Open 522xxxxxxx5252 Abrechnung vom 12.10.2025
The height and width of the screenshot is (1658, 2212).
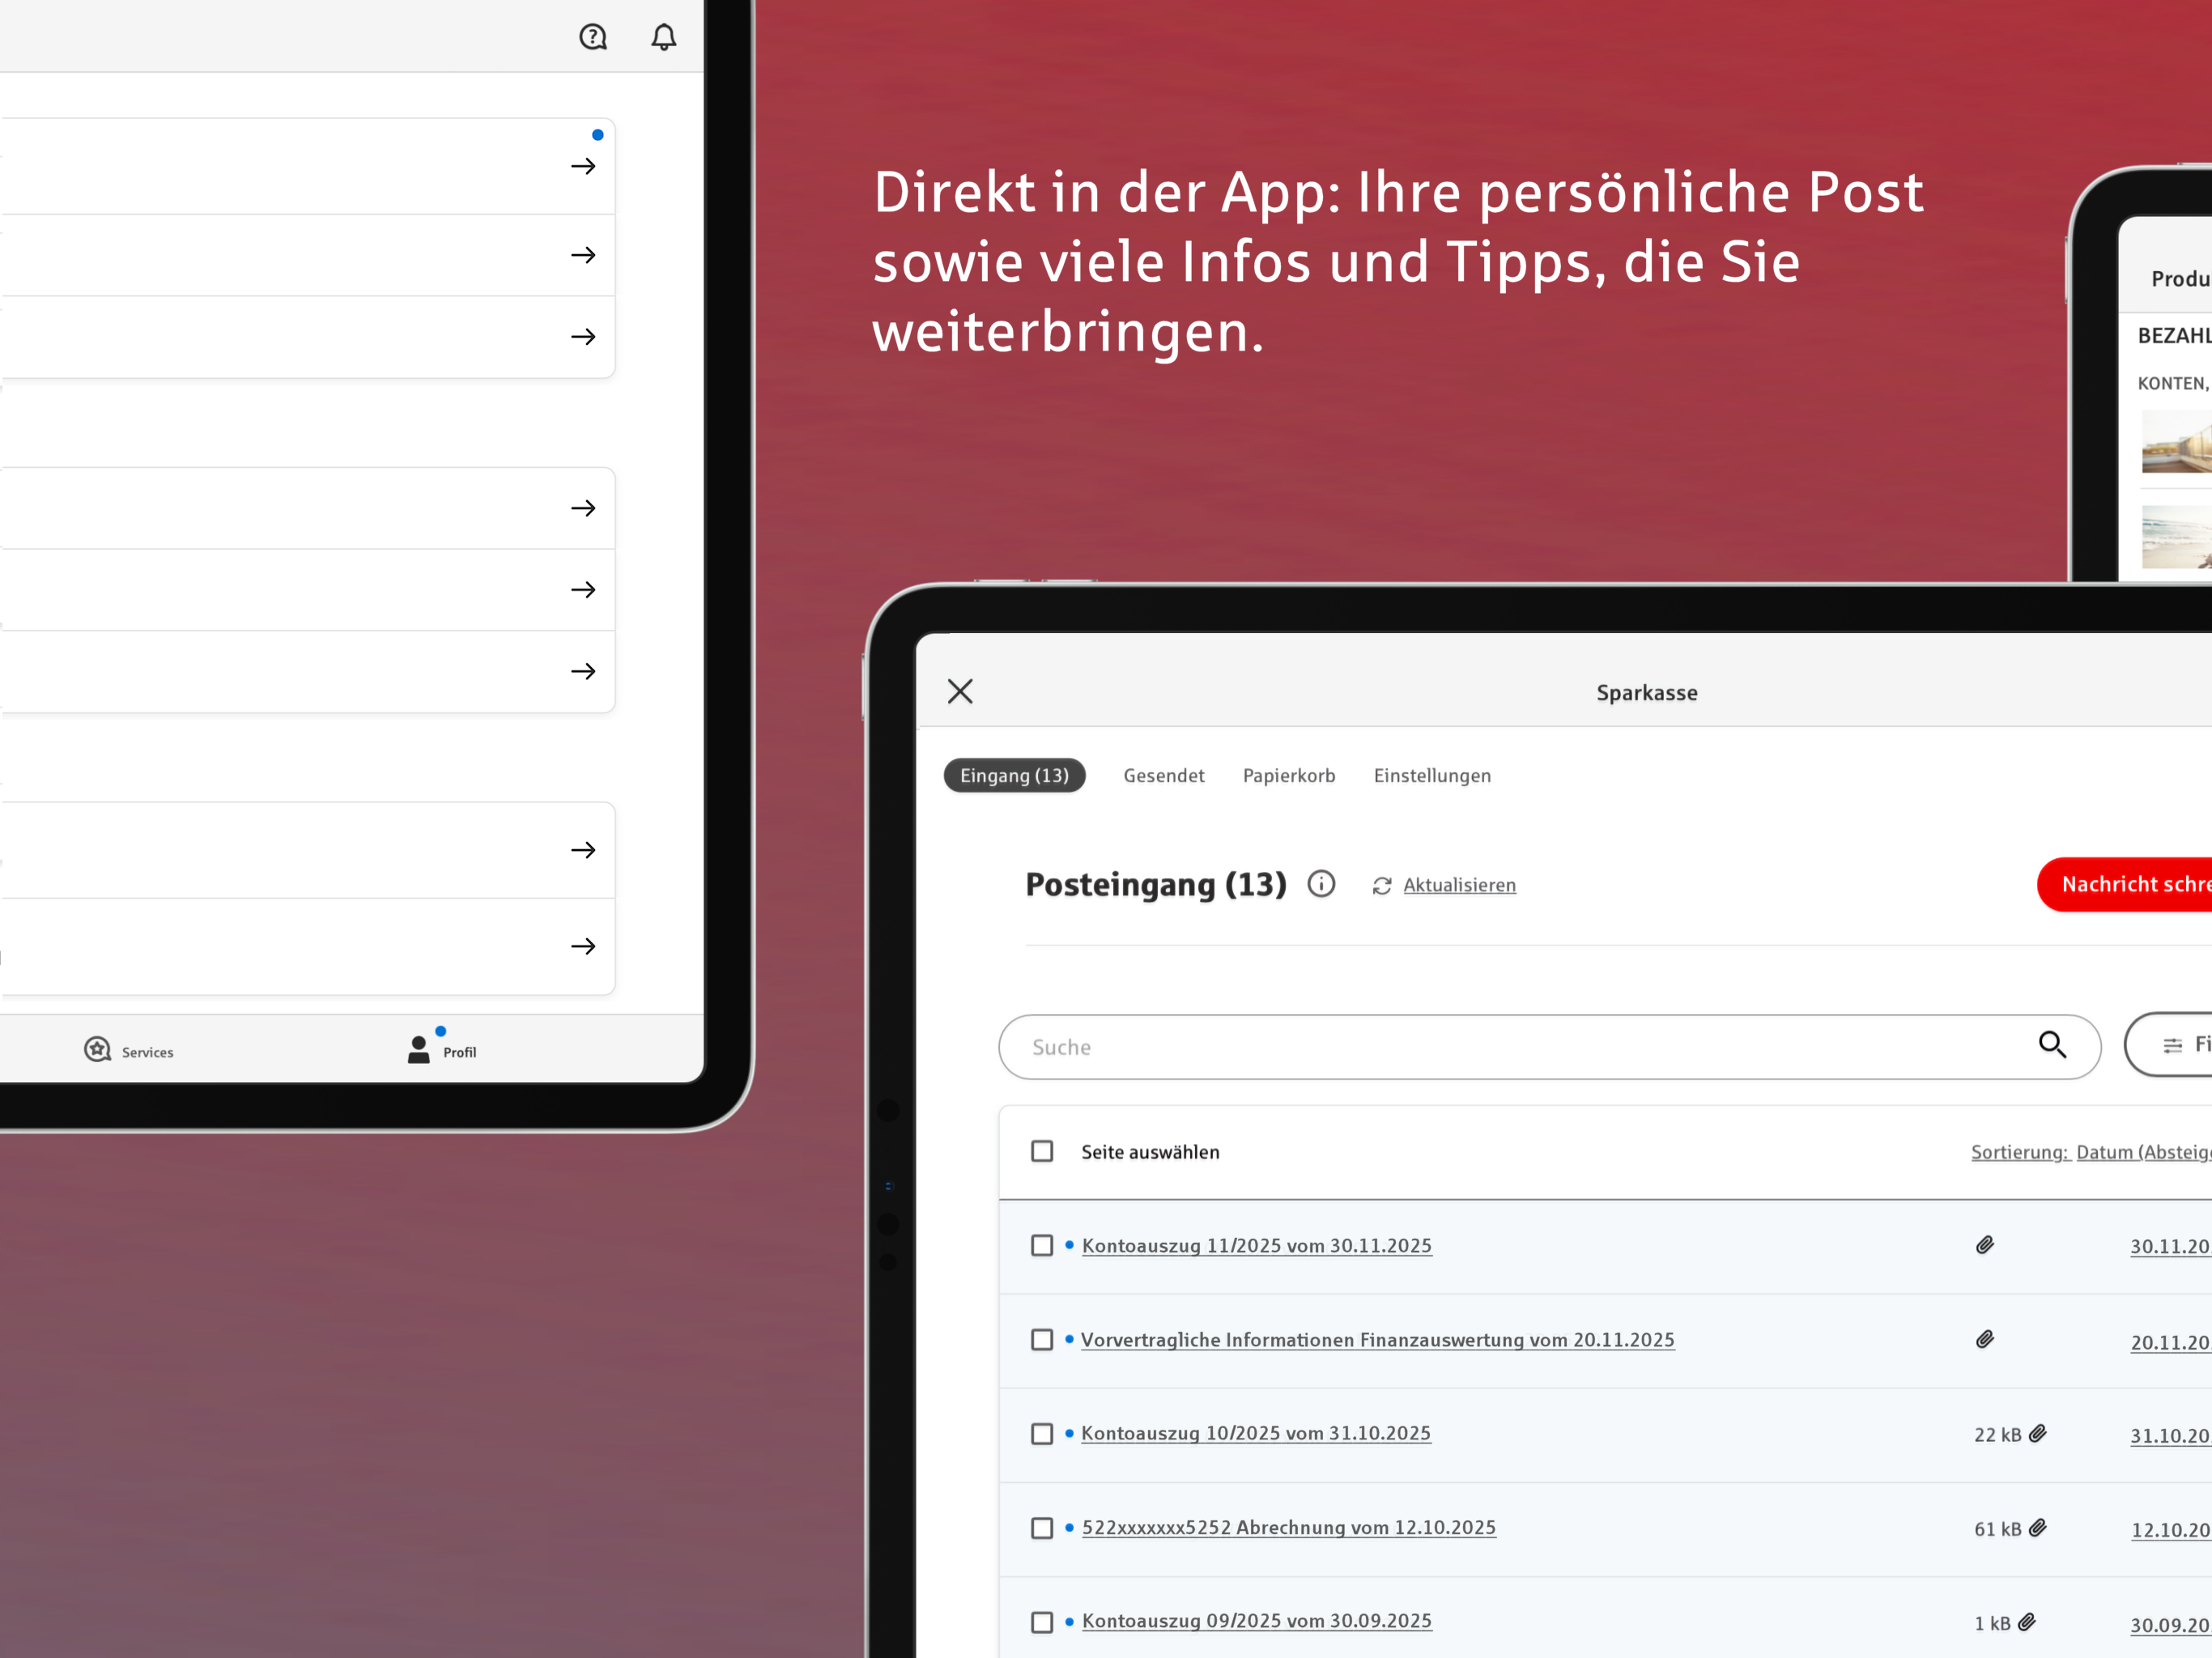point(1288,1527)
